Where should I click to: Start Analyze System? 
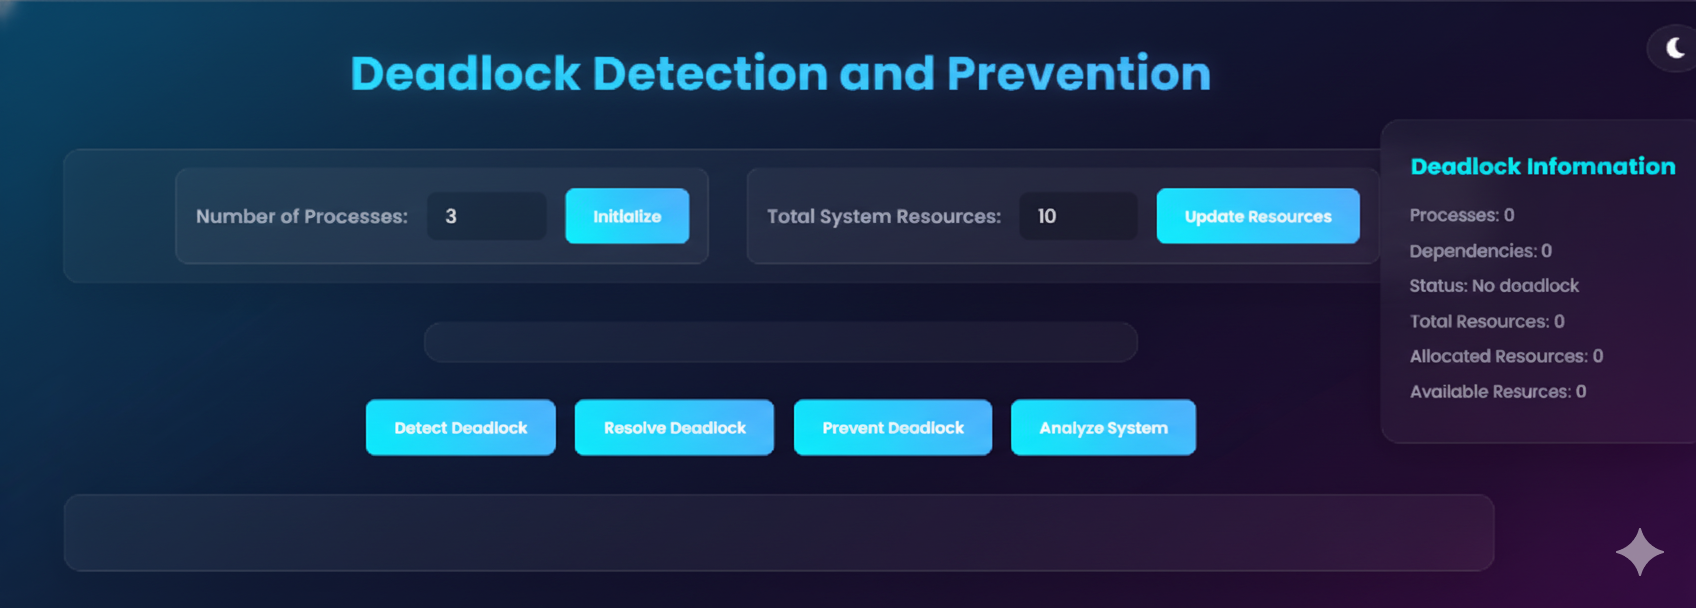1103,428
